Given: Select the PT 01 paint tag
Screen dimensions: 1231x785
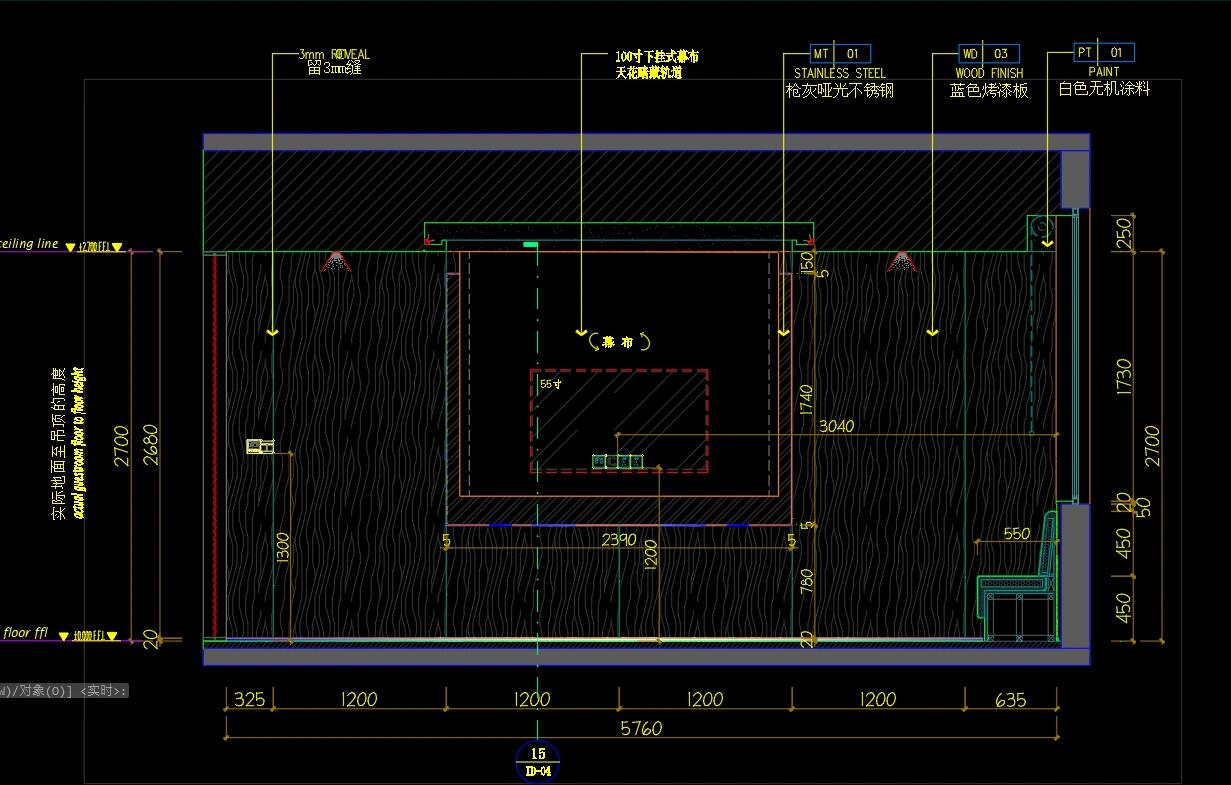Looking at the screenshot, I should click(1105, 52).
